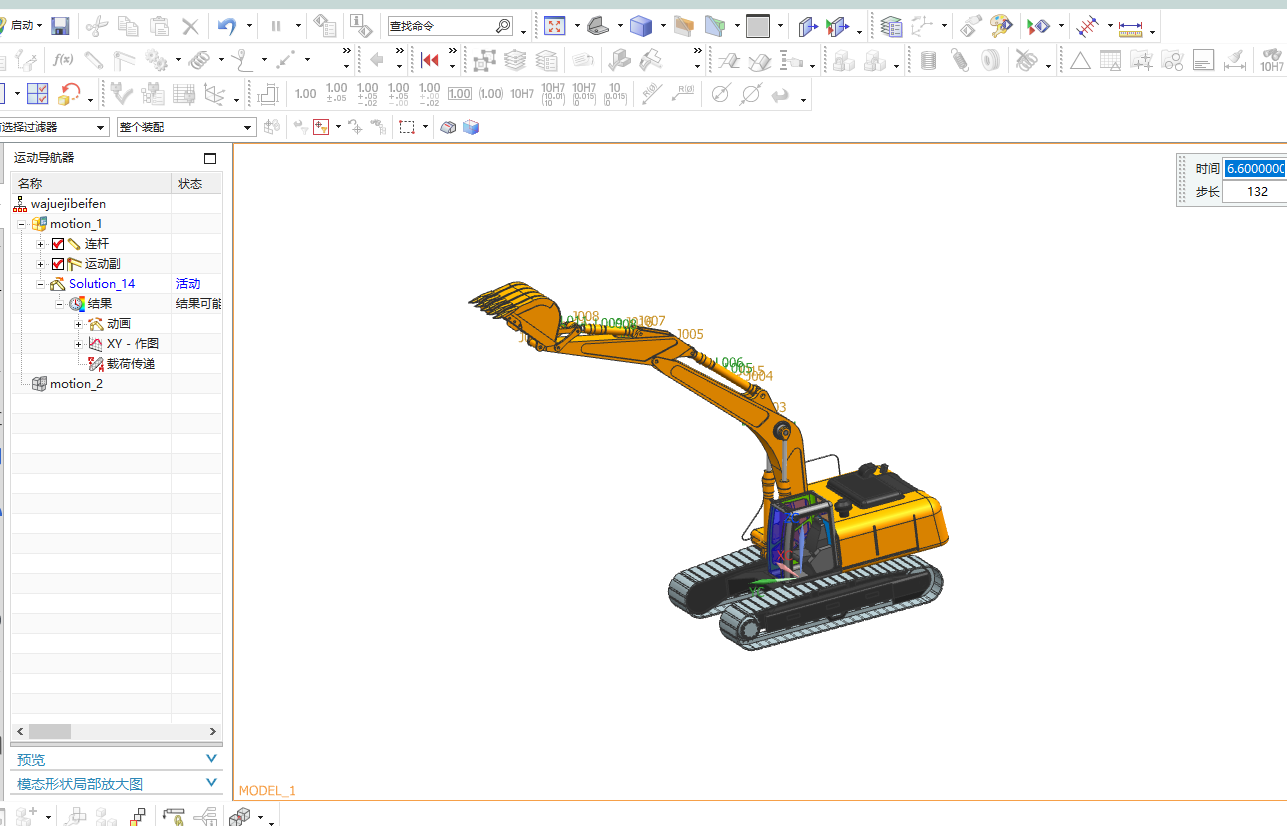Click the Paste clipboard icon

(159, 26)
